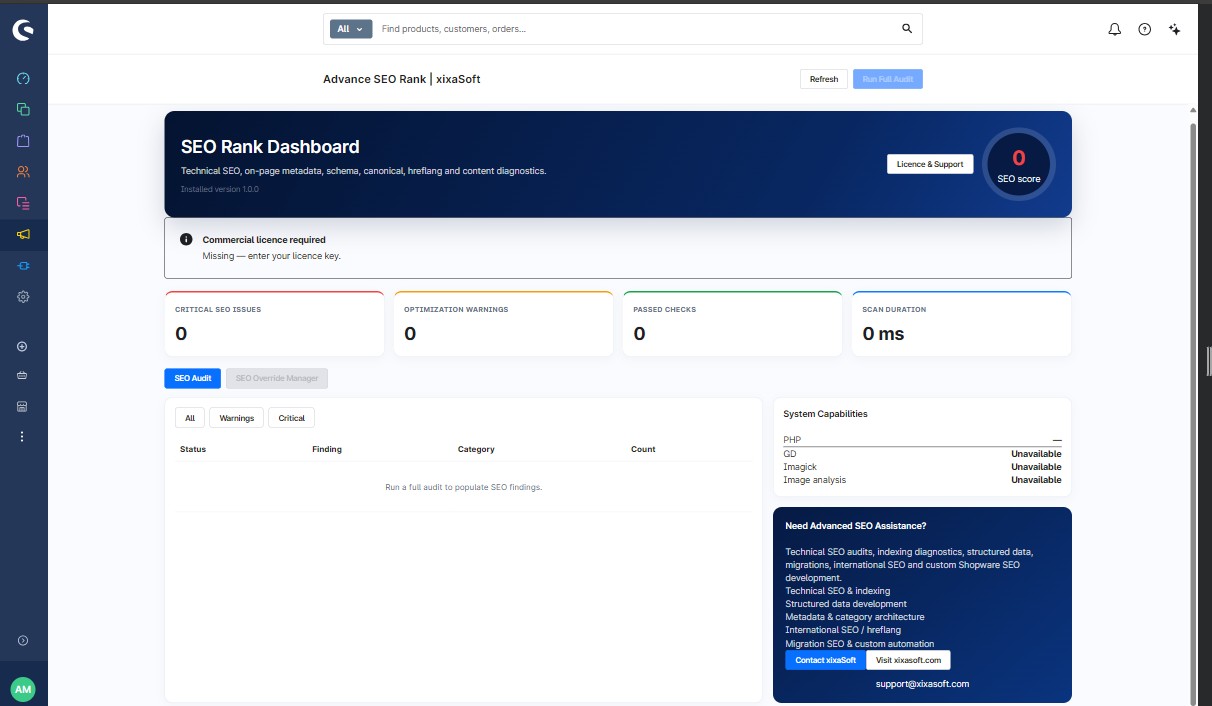Click the plus-circle icon in the sidebar
This screenshot has height=706, width=1212.
pos(22,346)
